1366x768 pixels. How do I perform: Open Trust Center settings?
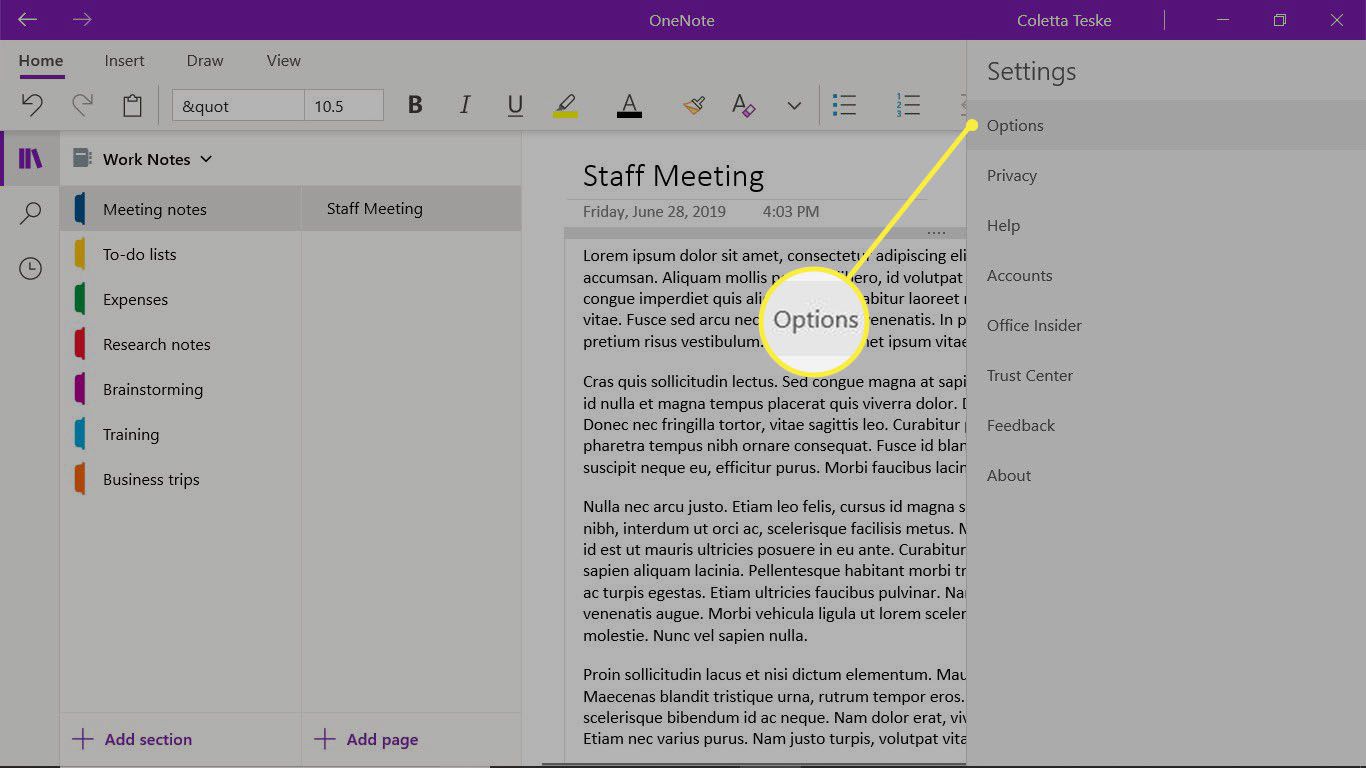pos(1166,375)
